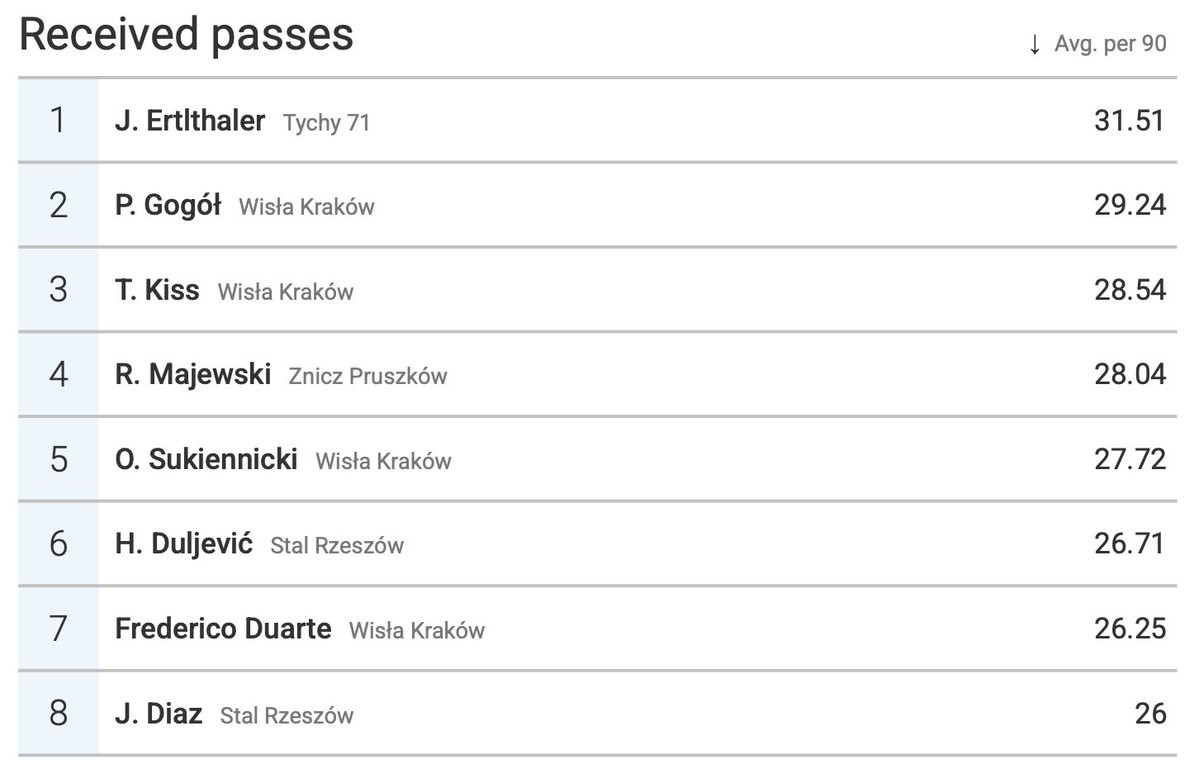This screenshot has height=783, width=1199.
Task: Click R. Majewski player name
Action: click(193, 375)
